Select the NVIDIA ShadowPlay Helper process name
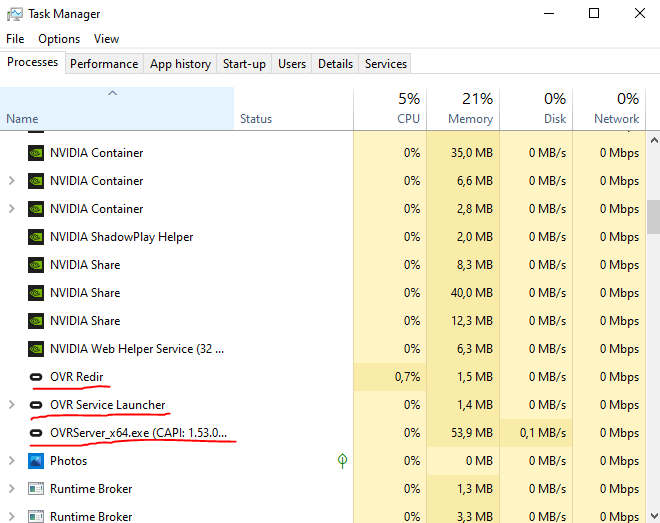Image resolution: width=660 pixels, height=523 pixels. 121,237
